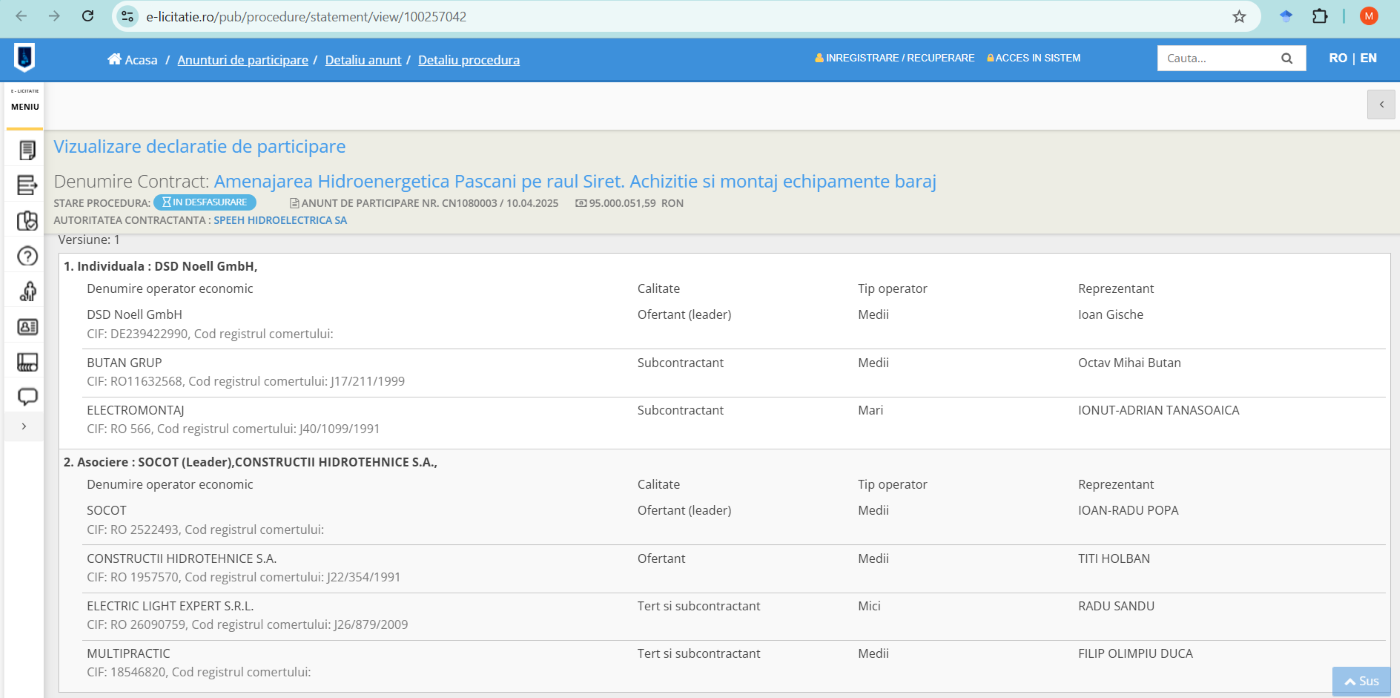Open the sidebar catalog screen icon
Image resolution: width=1400 pixels, height=698 pixels.
[x=27, y=361]
